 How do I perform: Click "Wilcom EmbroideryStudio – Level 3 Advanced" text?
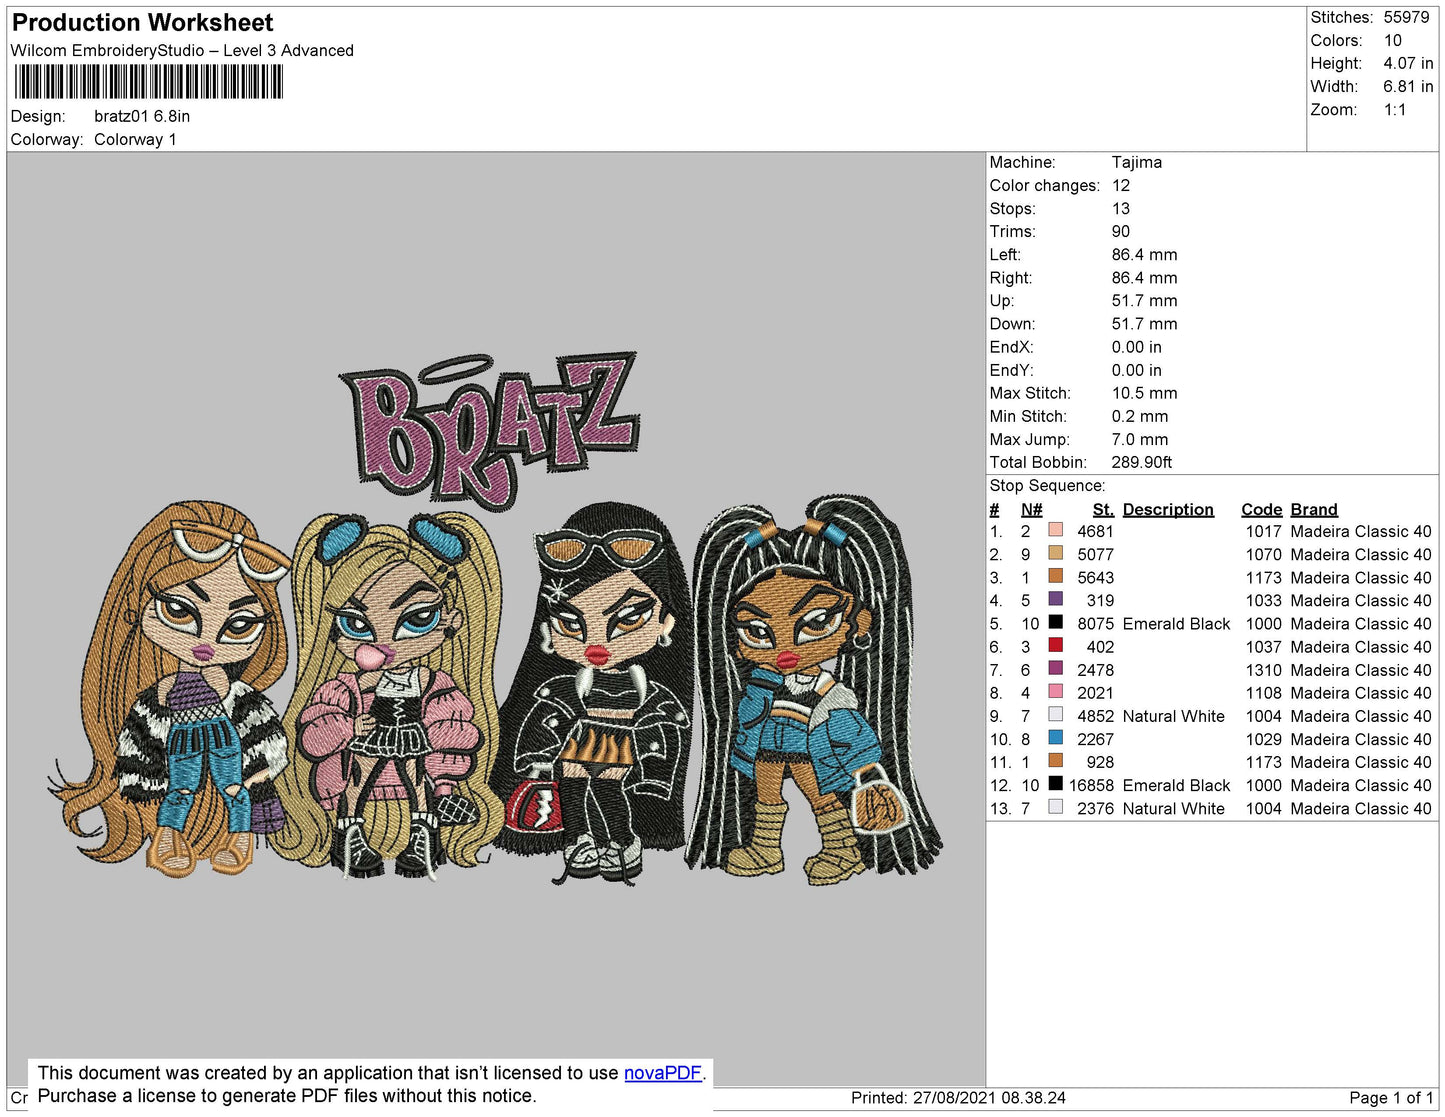point(182,50)
